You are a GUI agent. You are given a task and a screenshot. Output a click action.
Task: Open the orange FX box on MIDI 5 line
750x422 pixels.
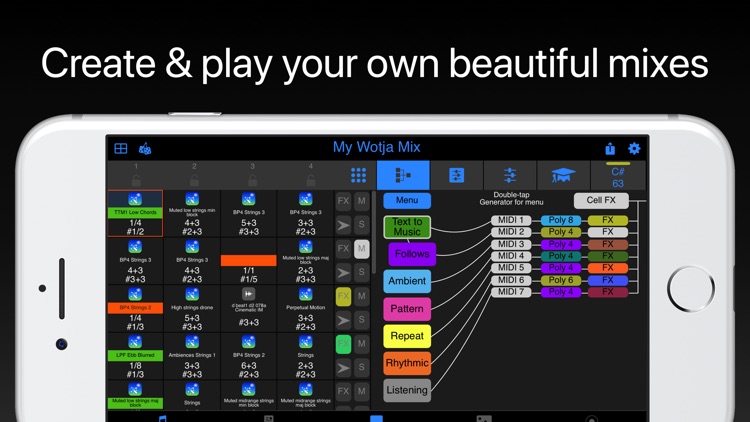click(x=607, y=268)
